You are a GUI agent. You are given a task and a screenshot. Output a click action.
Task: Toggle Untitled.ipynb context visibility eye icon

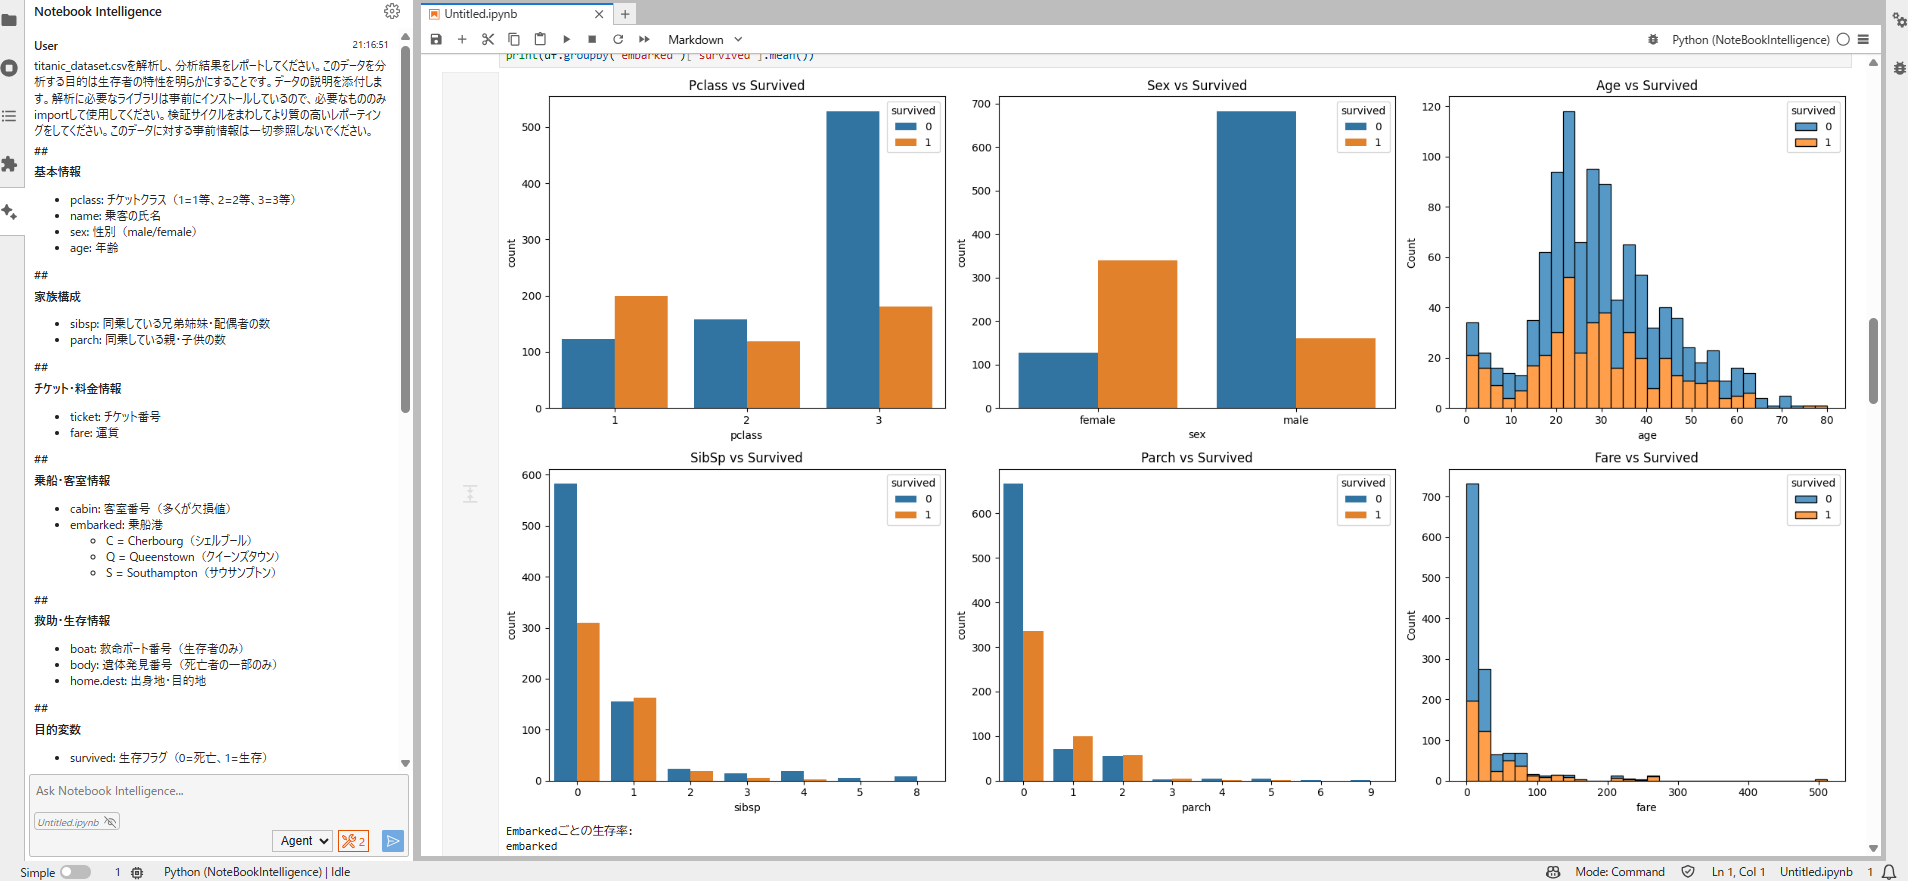coord(110,822)
